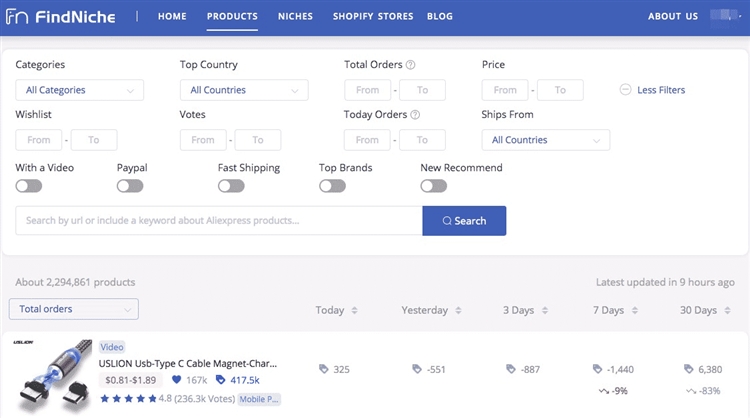This screenshot has width=750, height=418.
Task: Click the Less Filters minus circle icon
Action: pos(626,90)
